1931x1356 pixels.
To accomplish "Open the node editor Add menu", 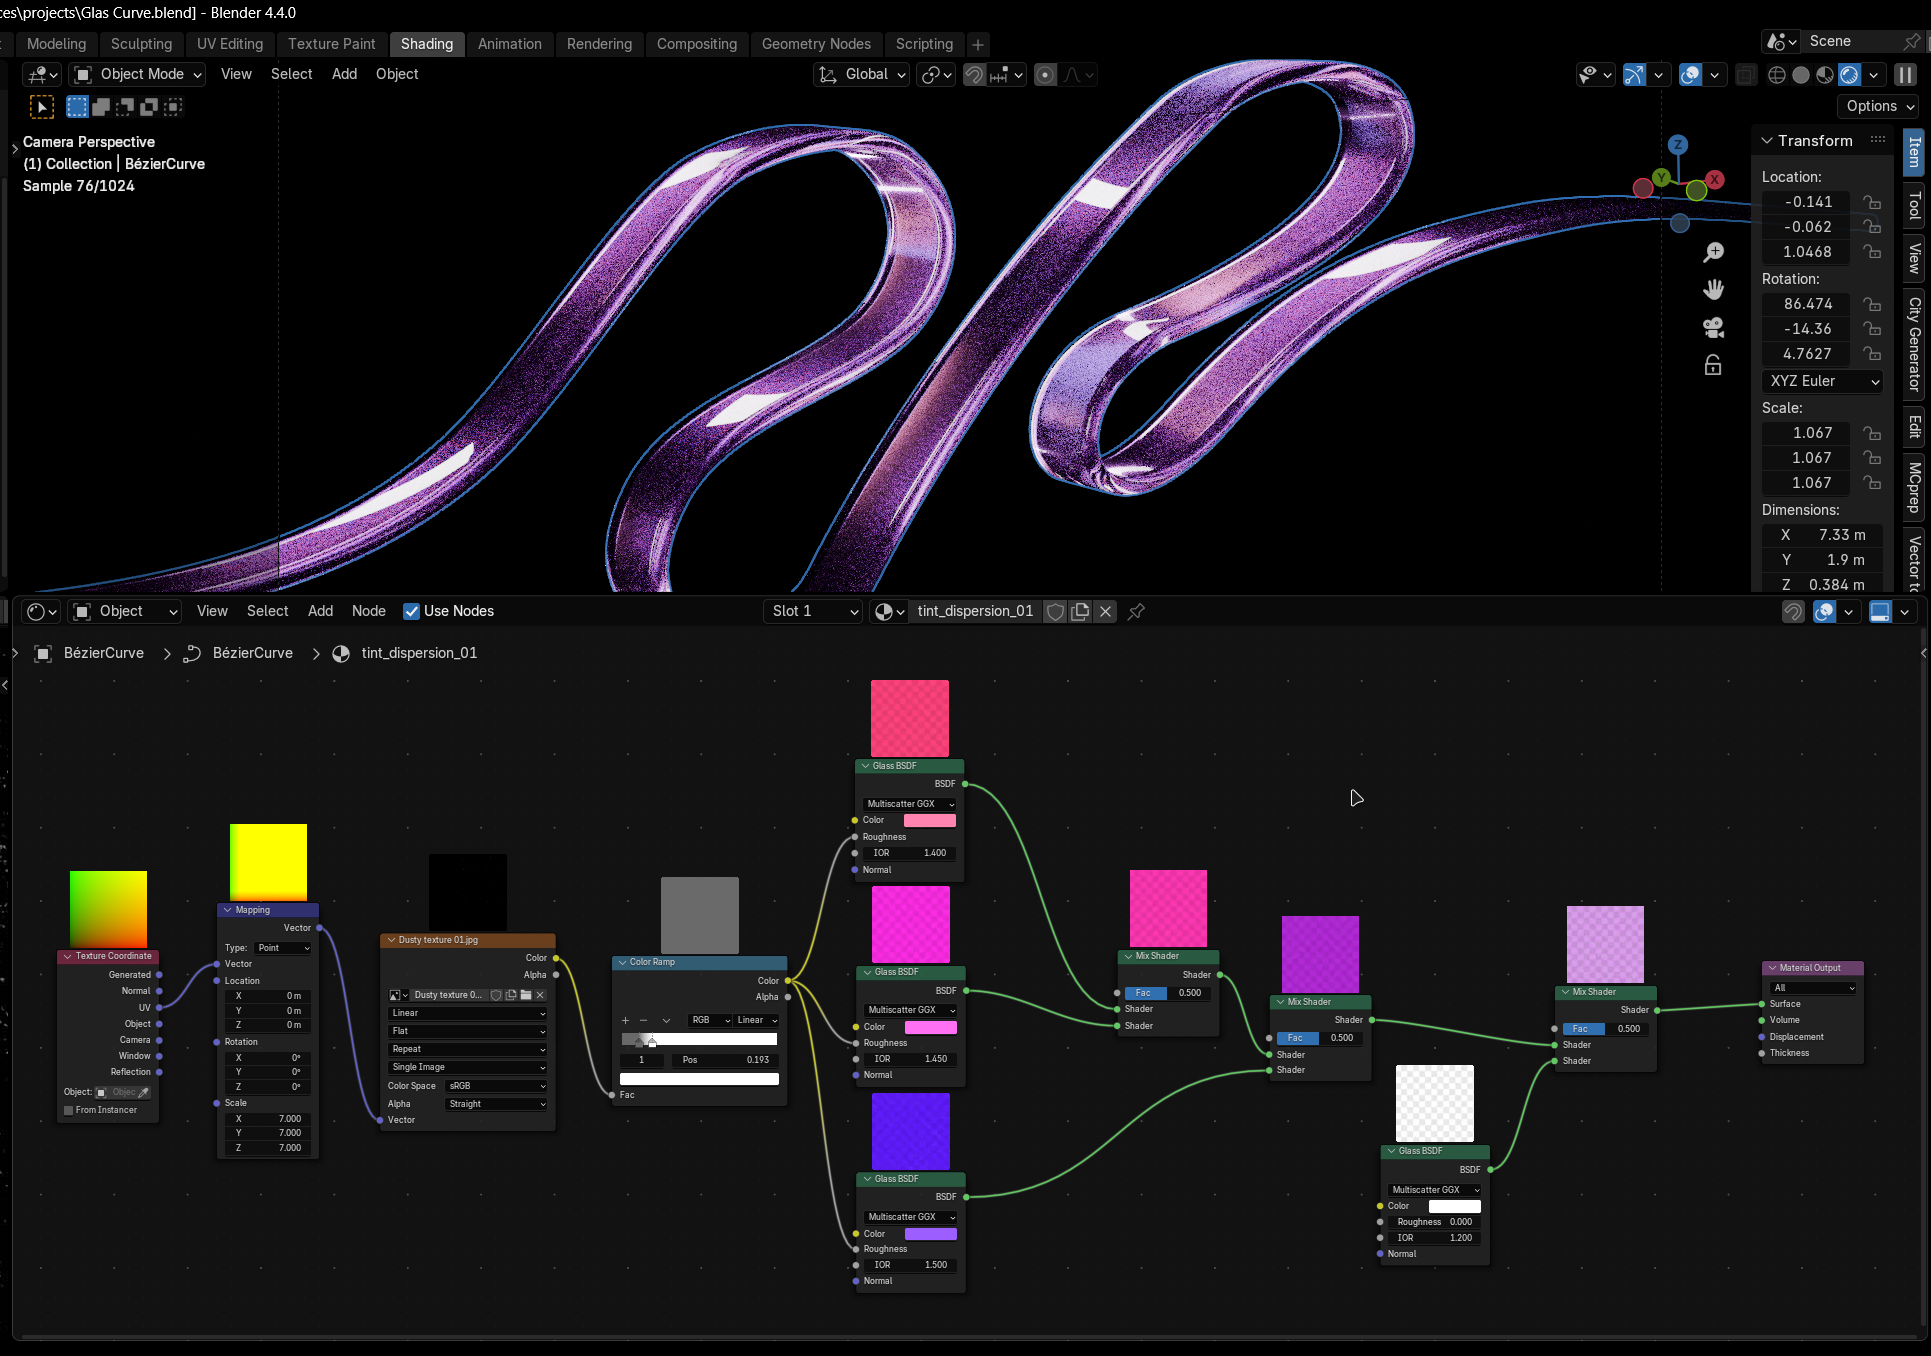I will (x=320, y=611).
